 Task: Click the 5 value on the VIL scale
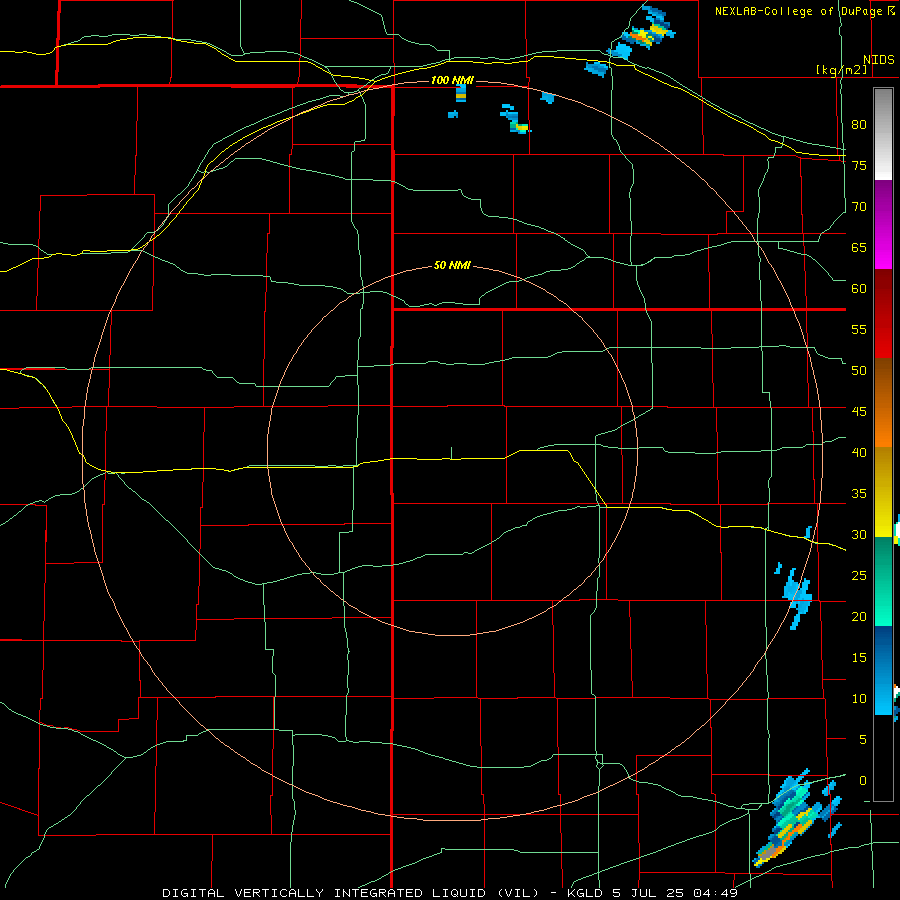pos(863,740)
